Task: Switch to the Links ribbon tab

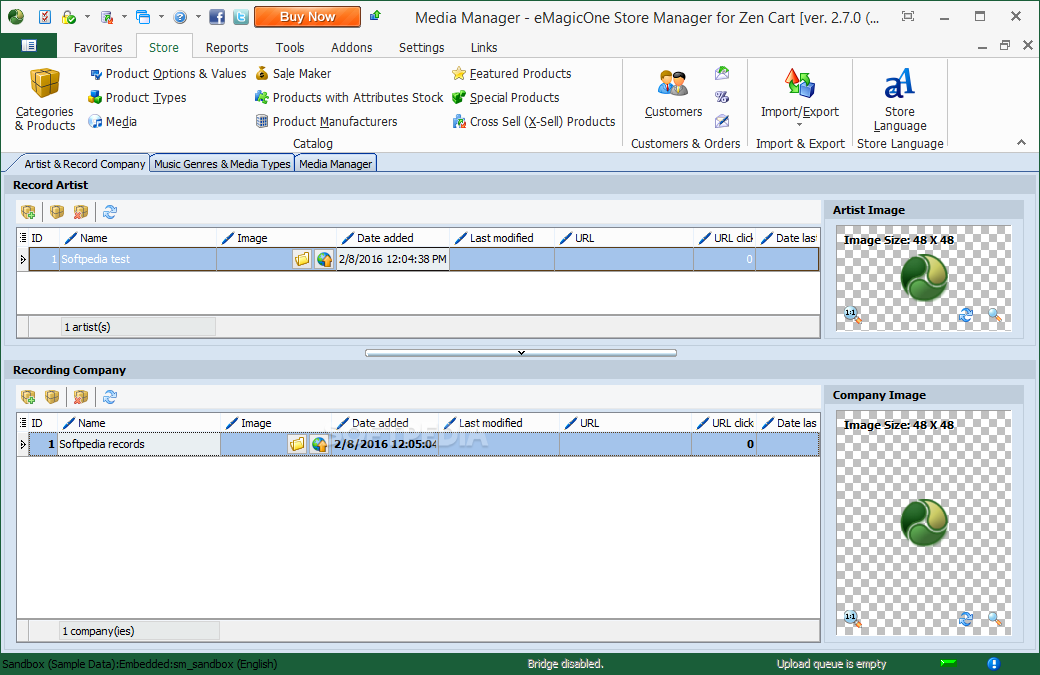Action: click(484, 48)
